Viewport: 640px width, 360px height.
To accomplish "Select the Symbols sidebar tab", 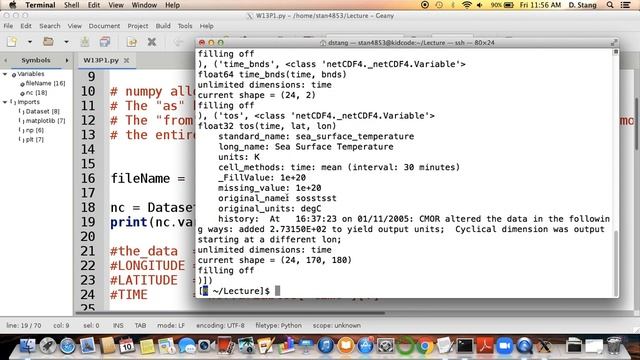I will 36,60.
